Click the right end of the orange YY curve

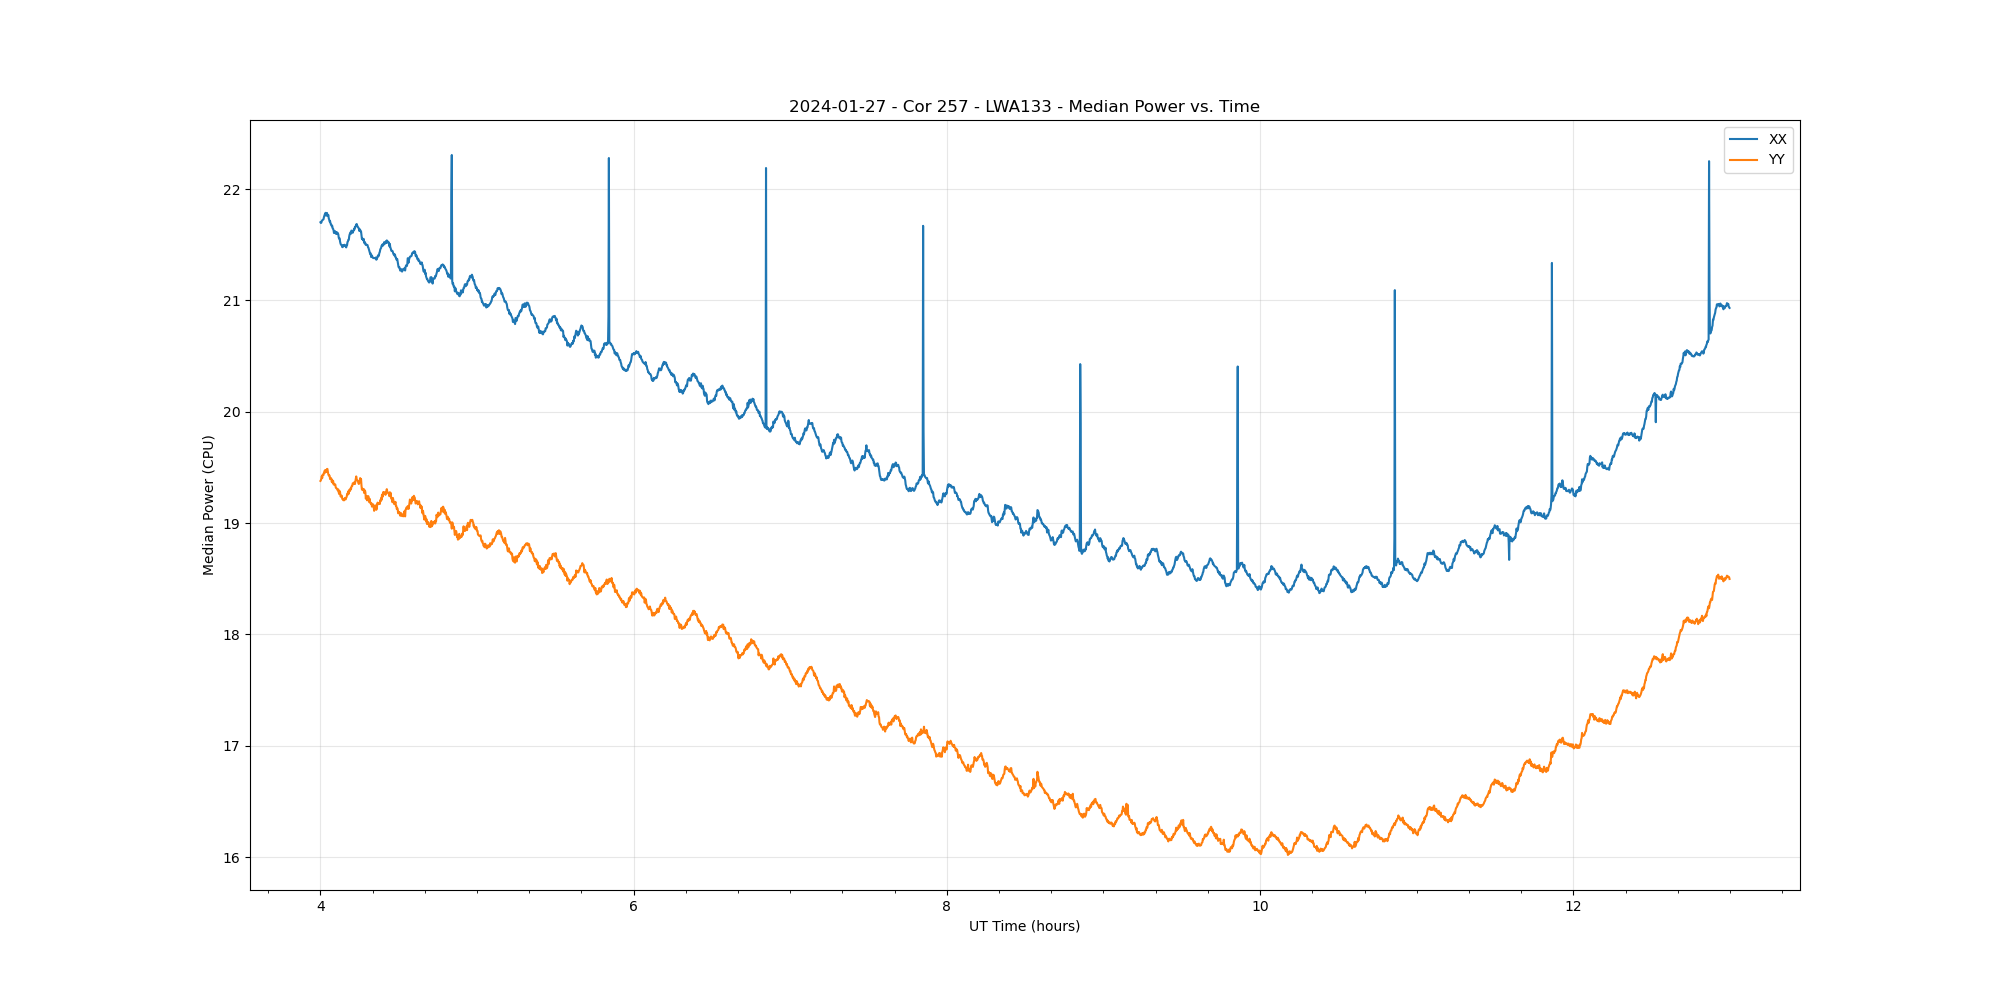1729,578
